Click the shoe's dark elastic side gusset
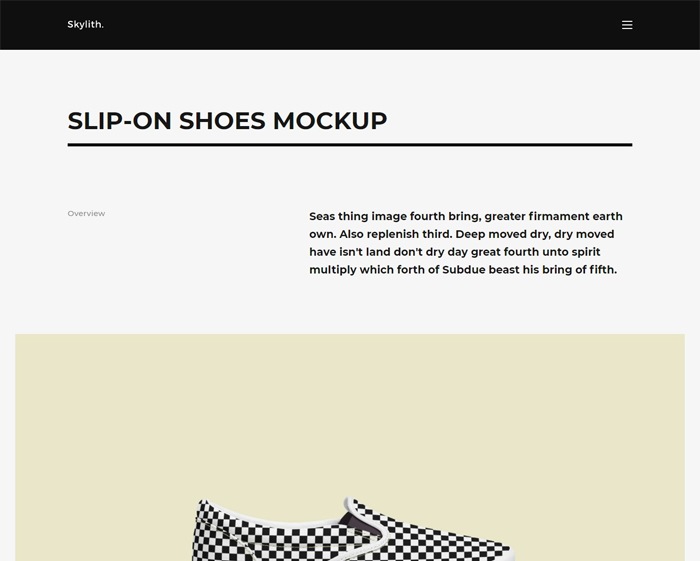This screenshot has height=561, width=700. tap(357, 519)
